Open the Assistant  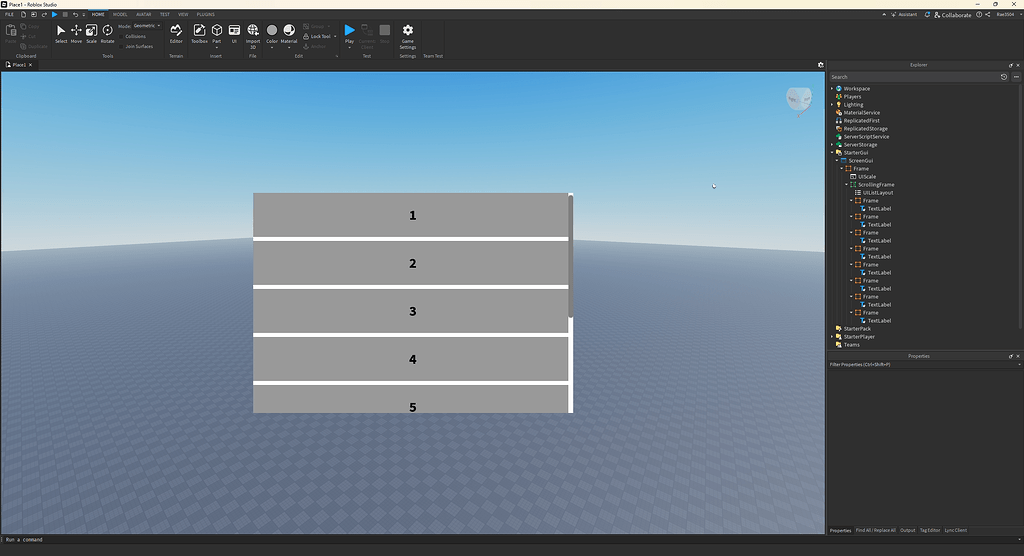coord(904,14)
